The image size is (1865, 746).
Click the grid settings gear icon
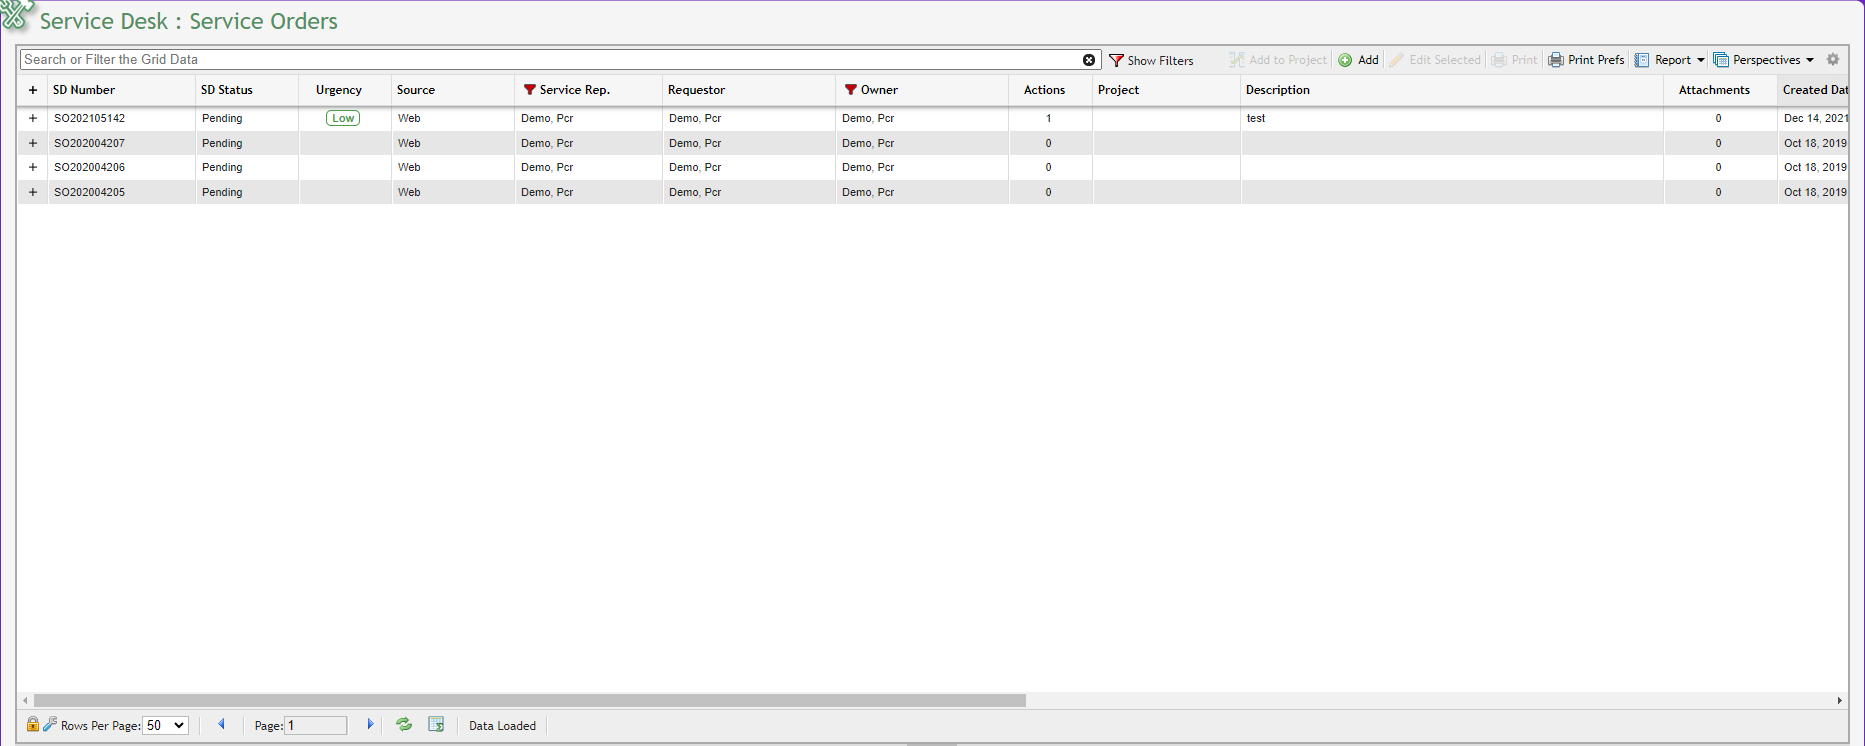coord(1832,60)
